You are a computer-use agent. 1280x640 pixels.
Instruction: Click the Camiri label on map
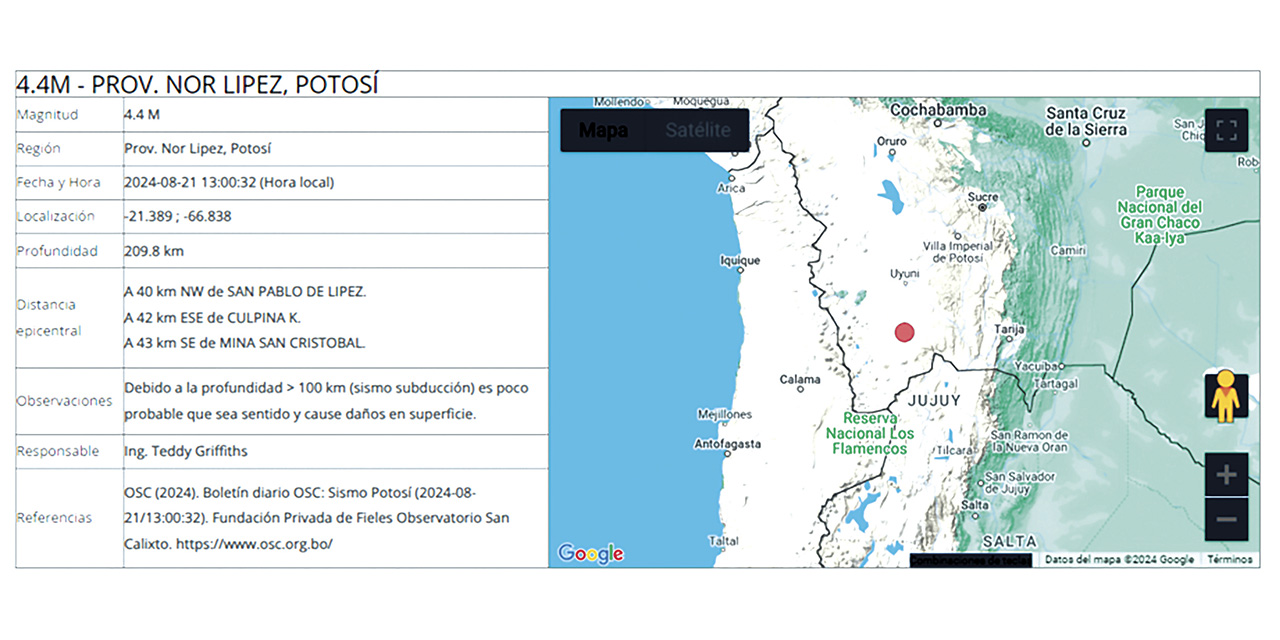click(x=1068, y=251)
